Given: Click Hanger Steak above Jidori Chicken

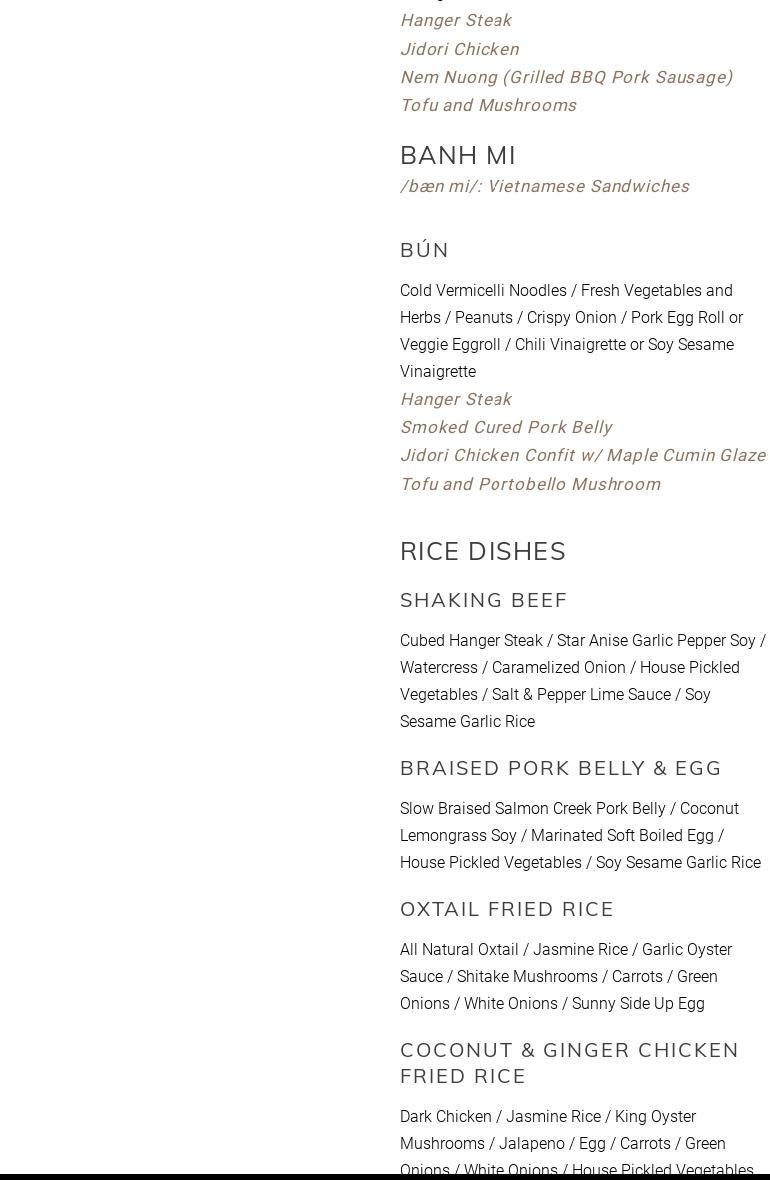Looking at the screenshot, I should click(455, 20).
